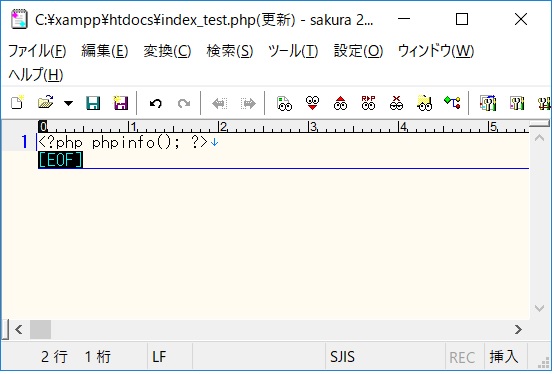The height and width of the screenshot is (374, 554).
Task: Open the type-specific settings icon
Action: (516, 103)
